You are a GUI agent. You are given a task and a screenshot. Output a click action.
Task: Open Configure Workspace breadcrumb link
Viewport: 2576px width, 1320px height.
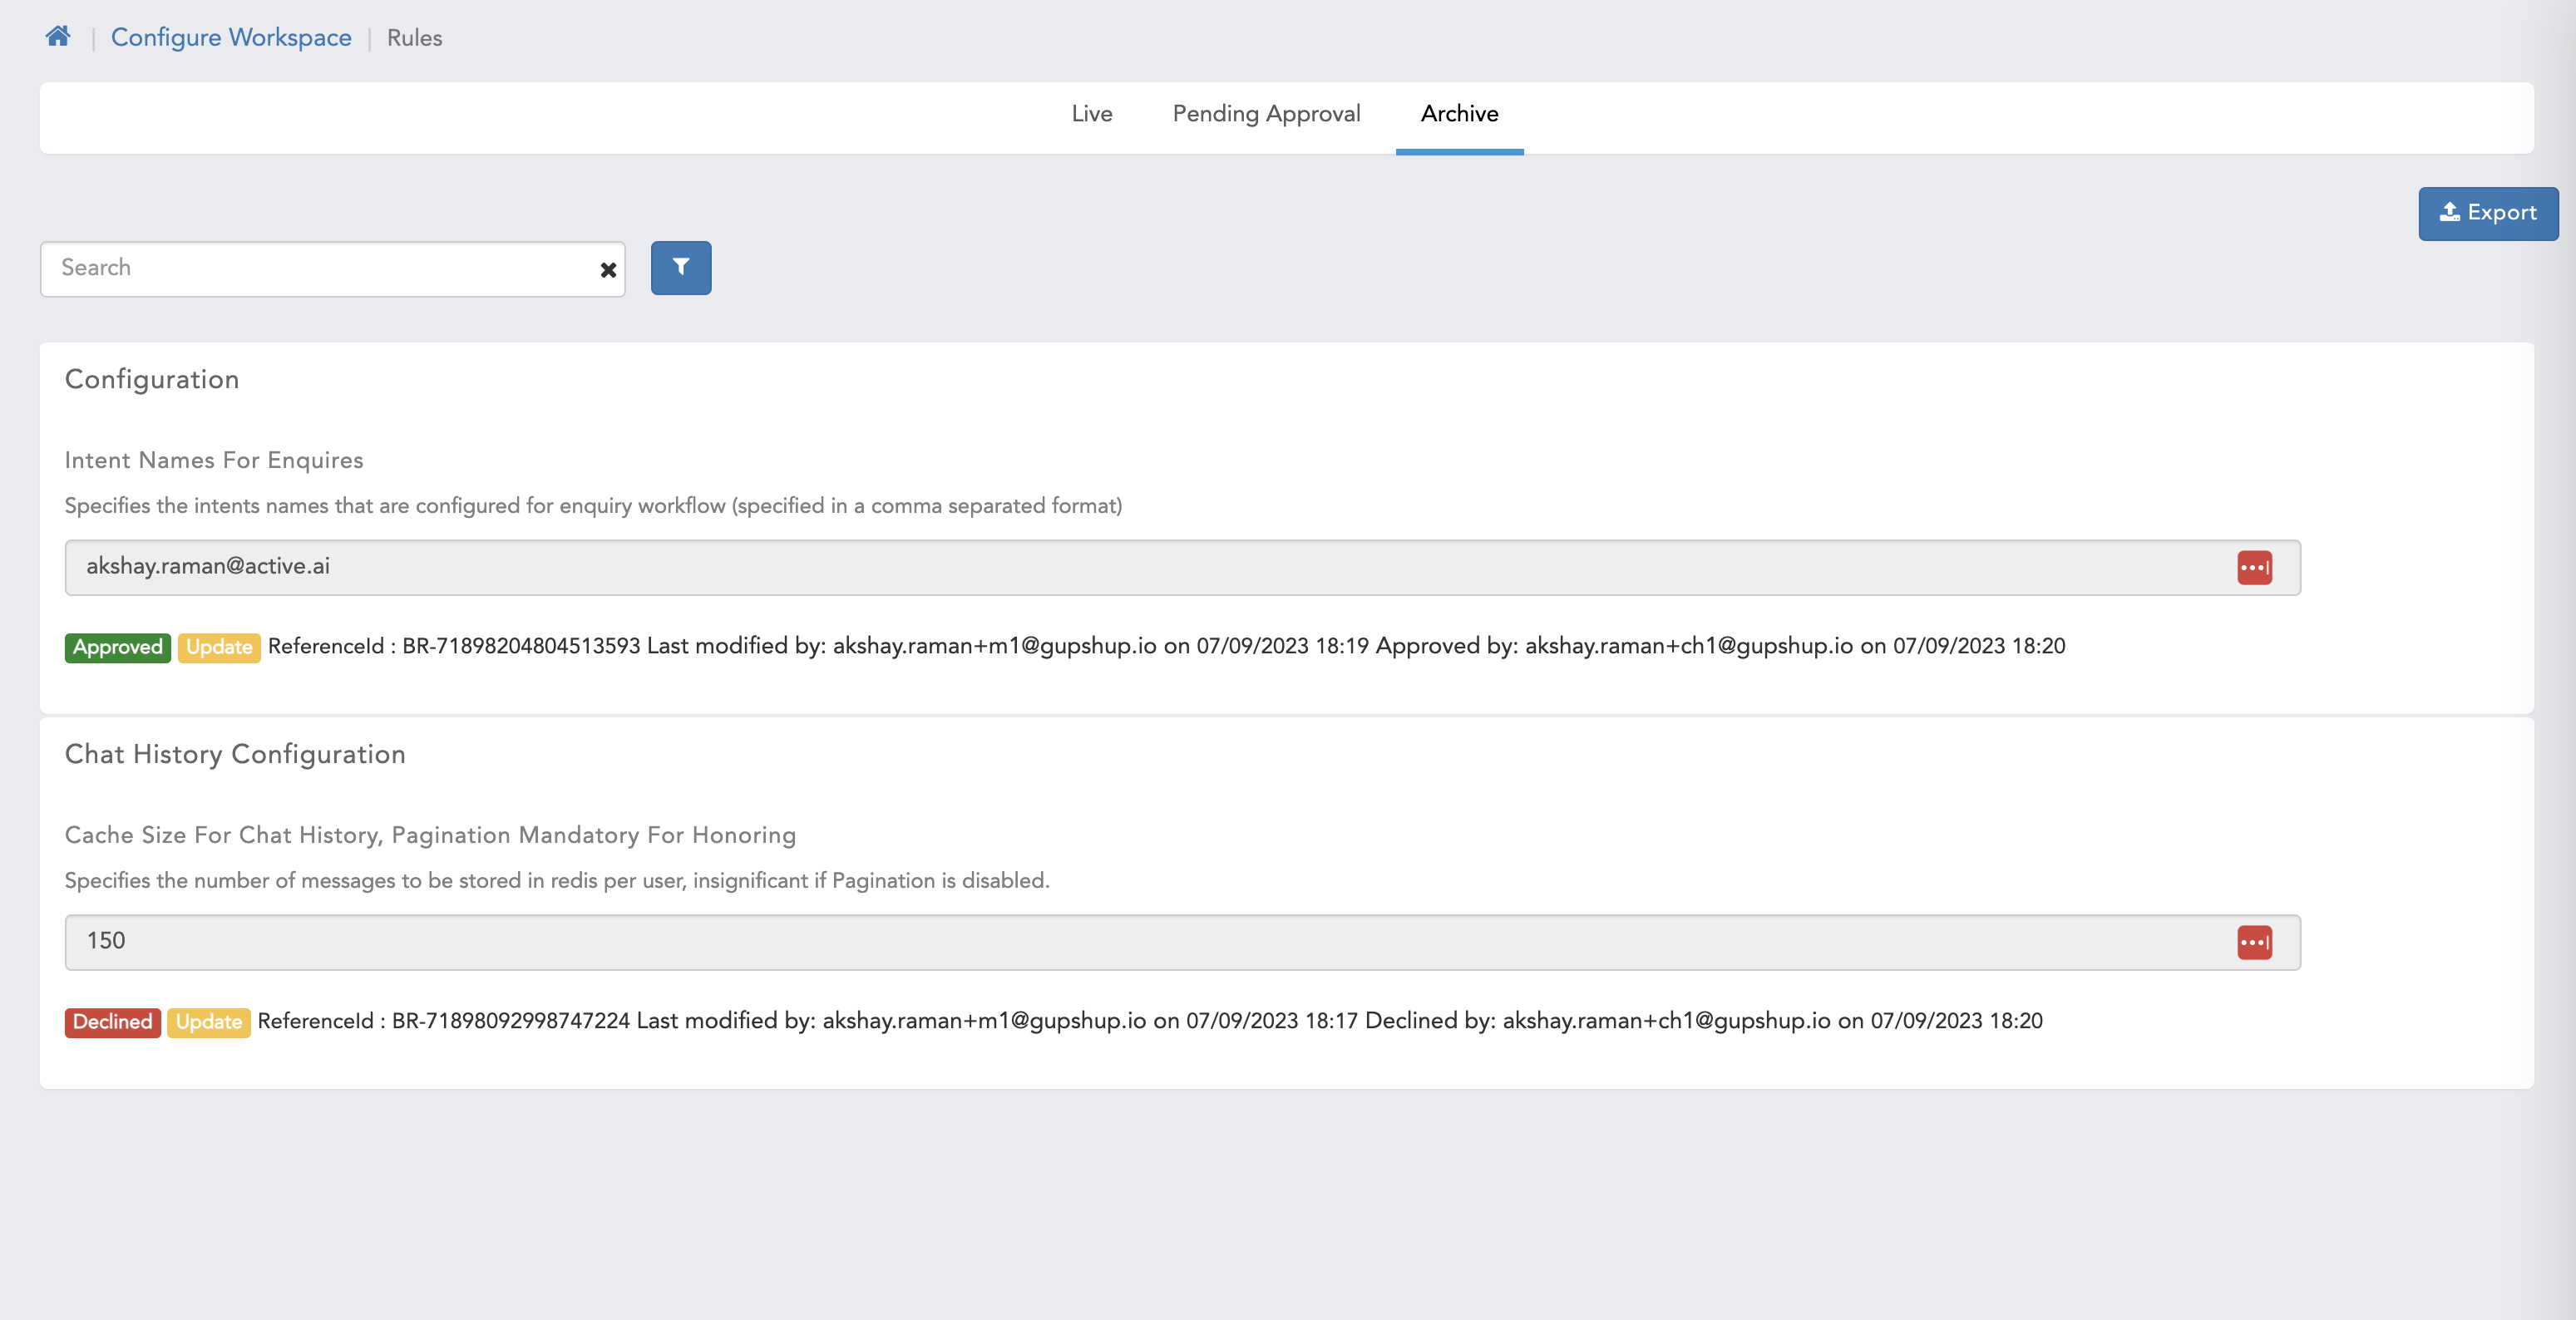(231, 38)
